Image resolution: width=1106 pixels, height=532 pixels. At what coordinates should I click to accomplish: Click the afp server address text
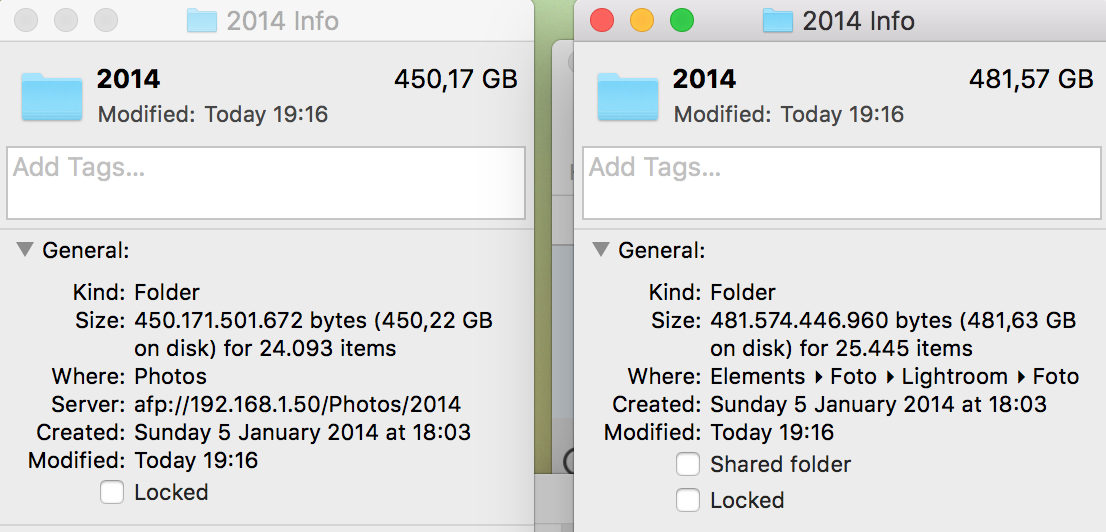click(x=298, y=404)
